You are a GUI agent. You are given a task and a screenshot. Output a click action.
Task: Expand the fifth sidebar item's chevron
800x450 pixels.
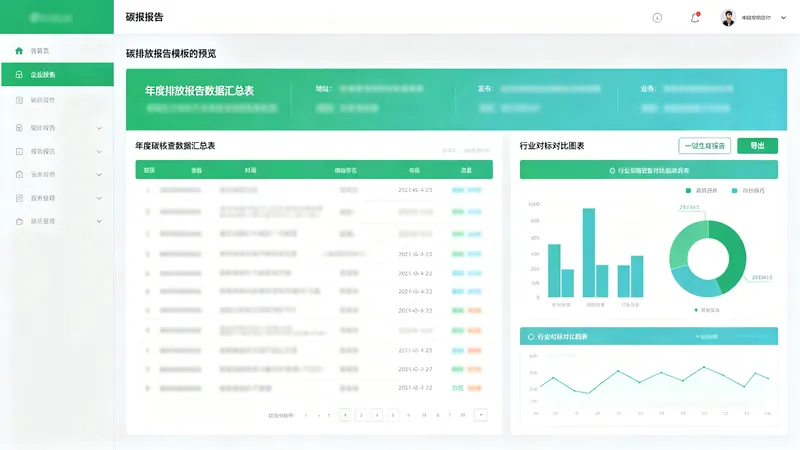[x=99, y=152]
